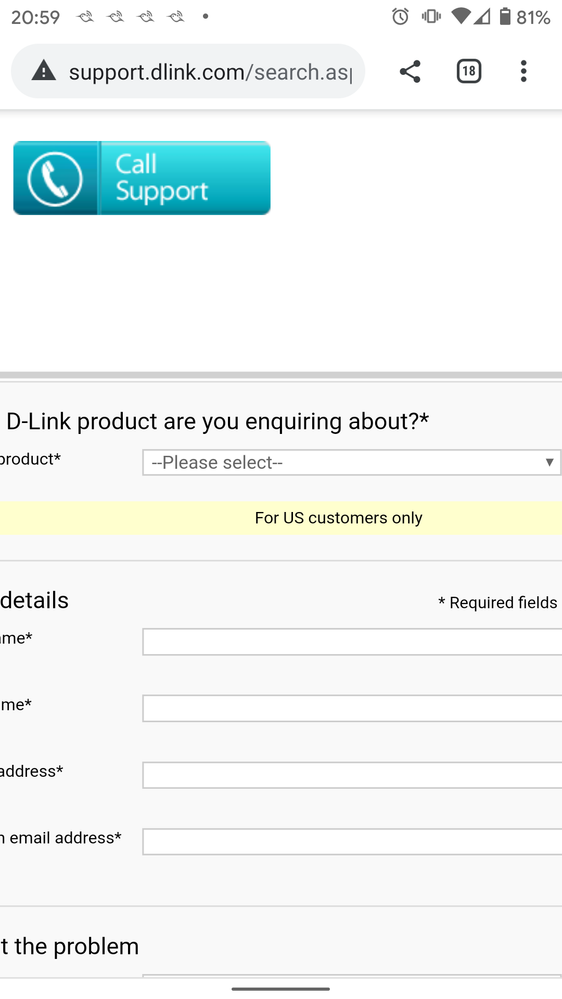Click the email address input field
The height and width of the screenshot is (999, 562).
click(x=352, y=775)
